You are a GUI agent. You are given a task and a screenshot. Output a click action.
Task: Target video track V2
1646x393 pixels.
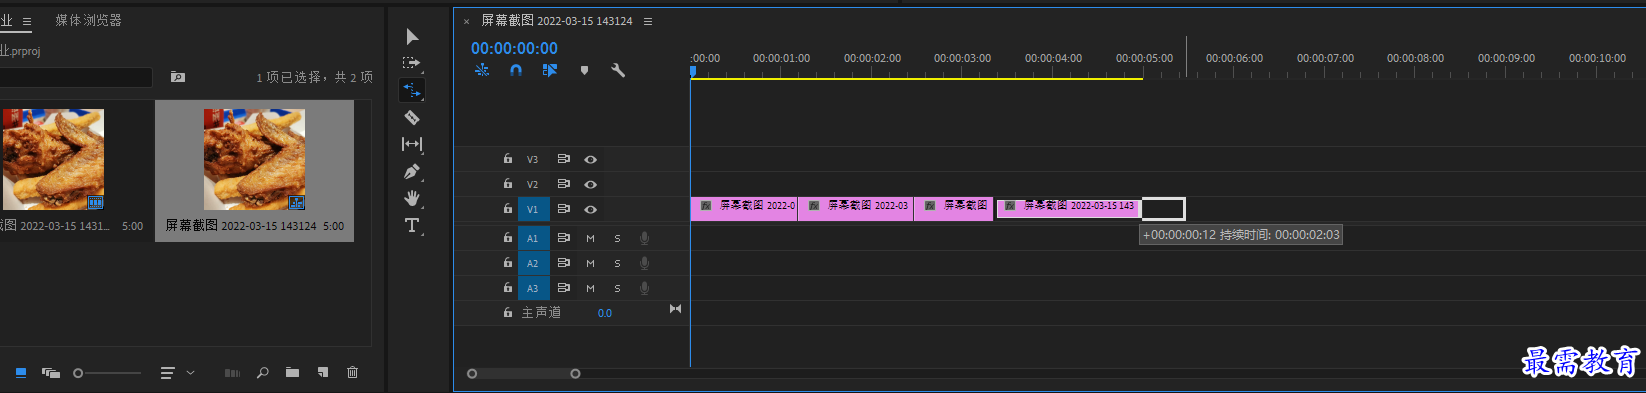[533, 184]
